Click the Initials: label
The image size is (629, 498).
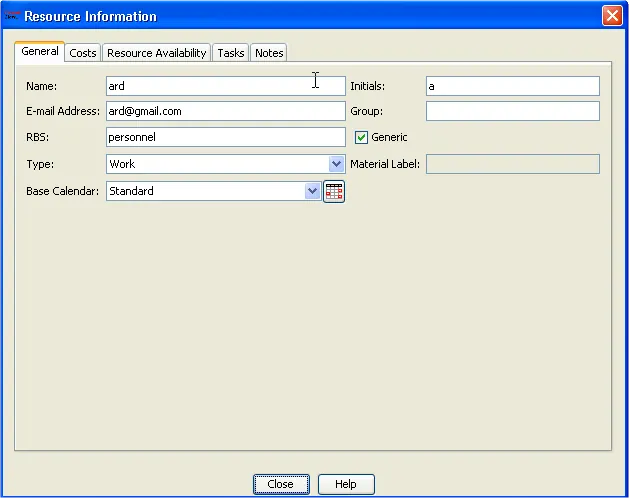coord(367,86)
